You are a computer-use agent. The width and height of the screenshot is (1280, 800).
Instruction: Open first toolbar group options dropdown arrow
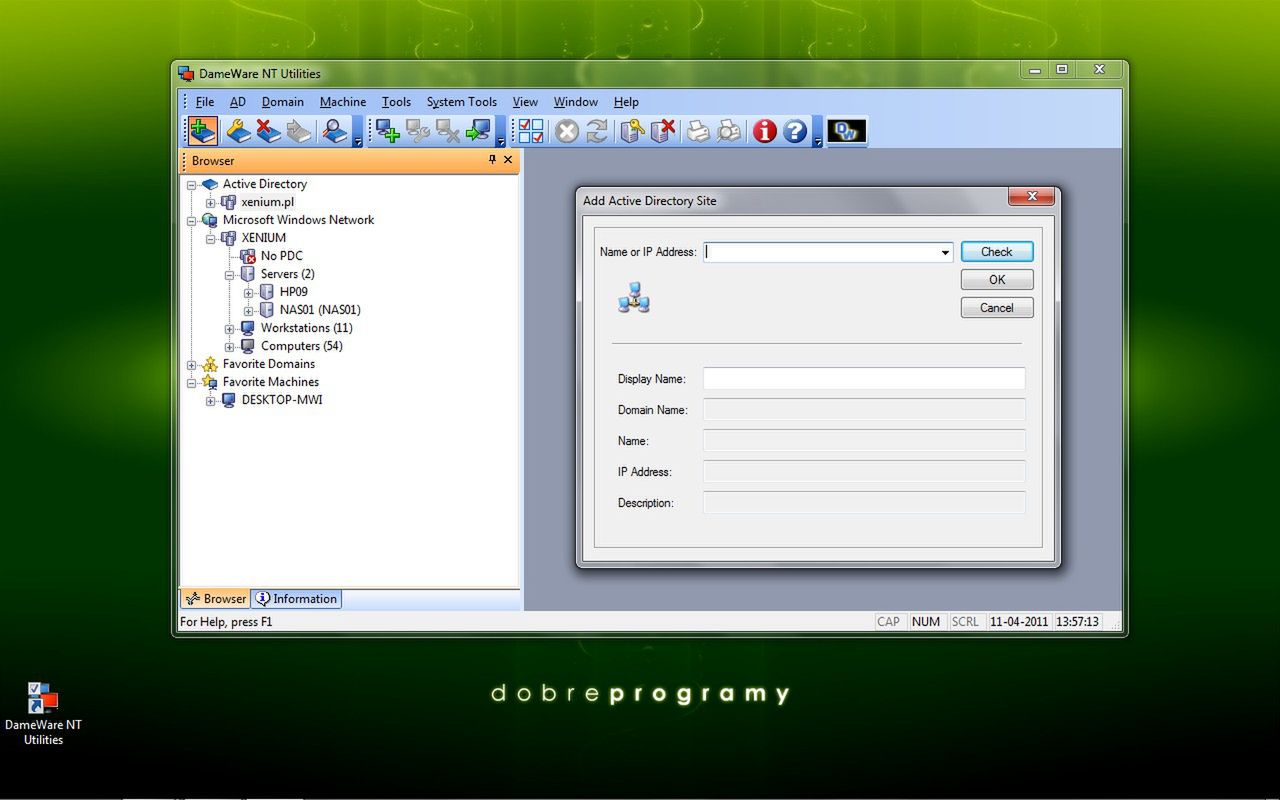point(358,132)
